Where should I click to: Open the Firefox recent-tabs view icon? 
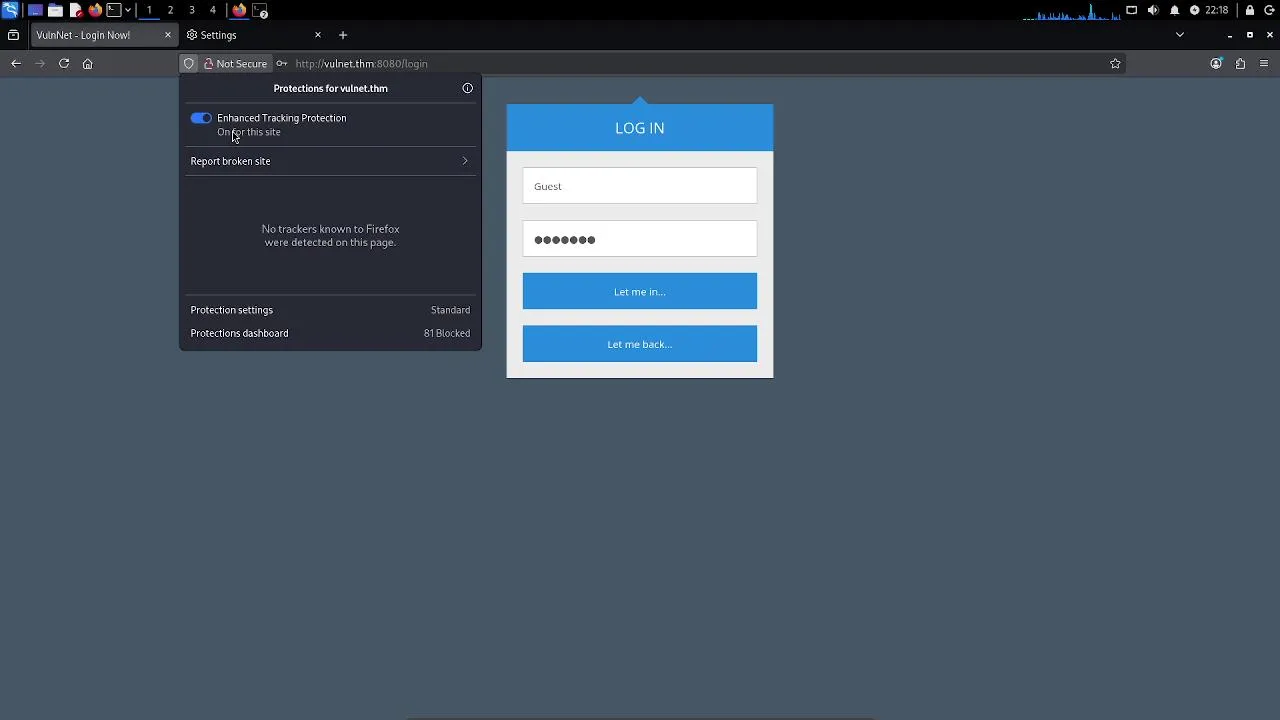[13, 35]
